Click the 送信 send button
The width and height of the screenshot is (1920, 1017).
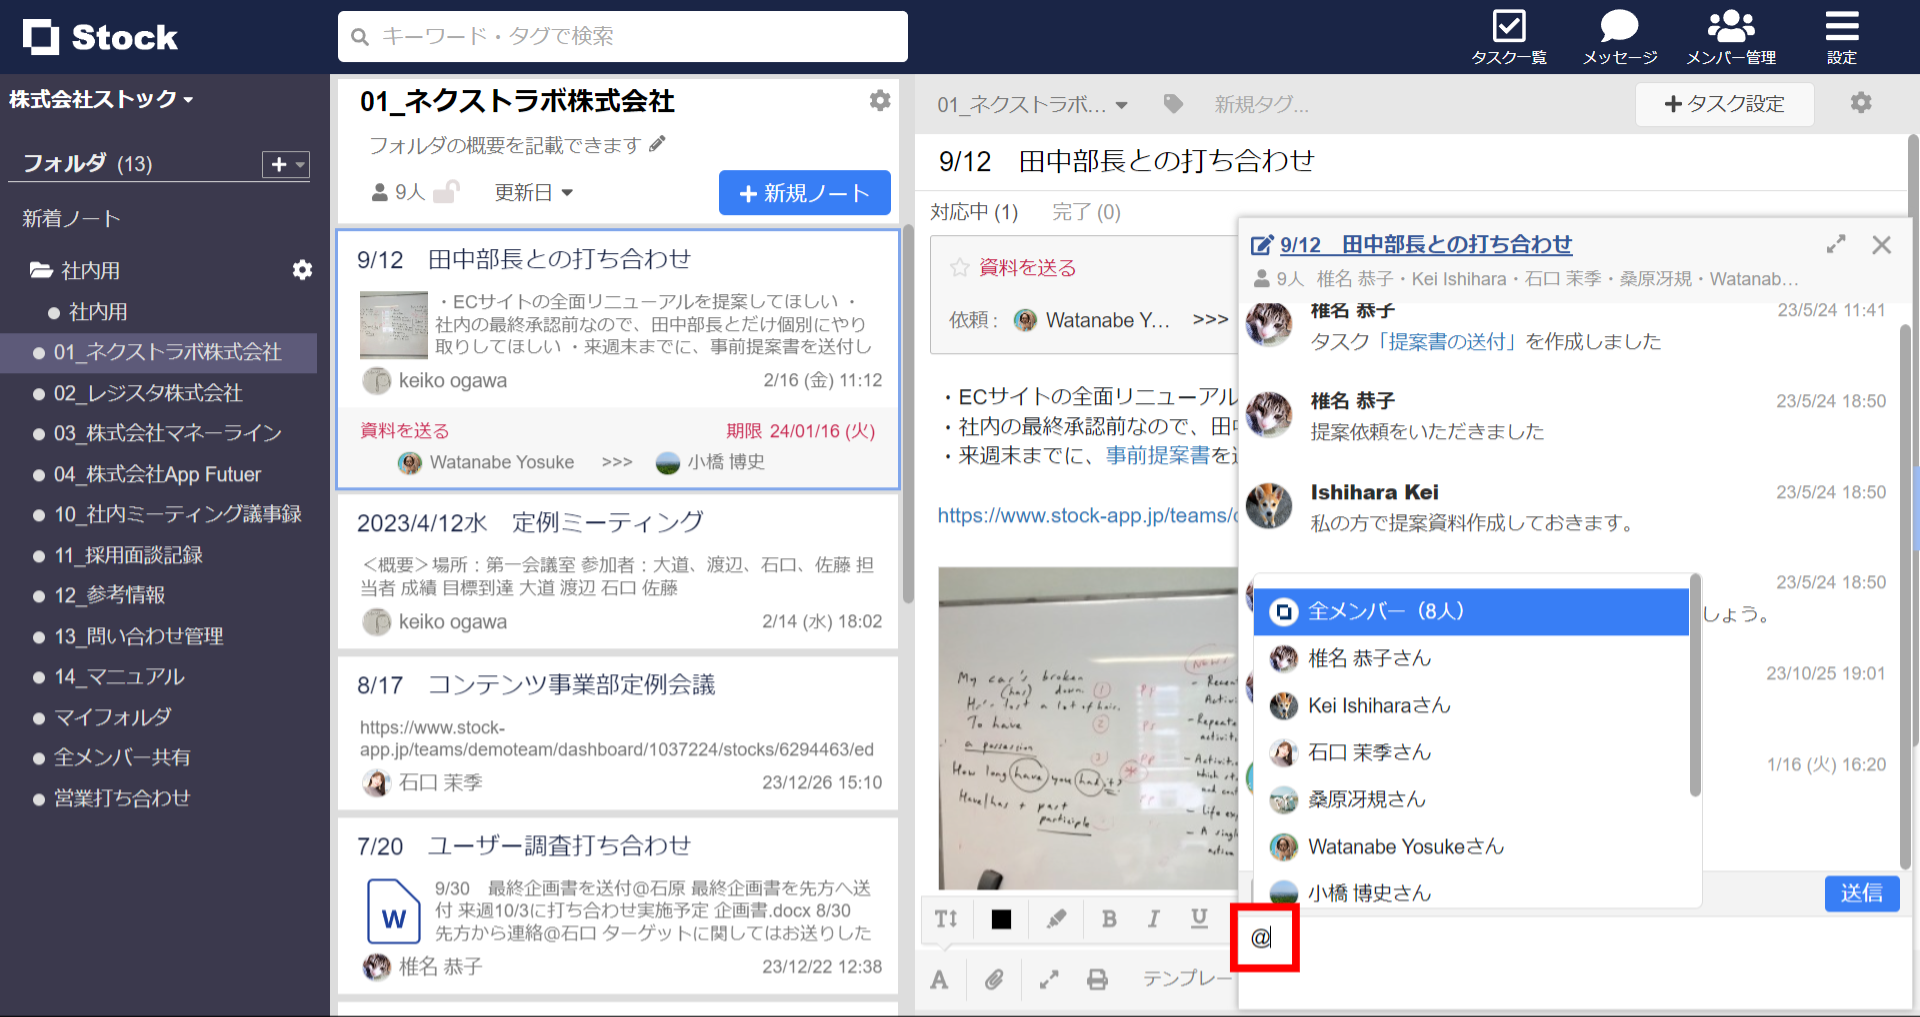1861,893
